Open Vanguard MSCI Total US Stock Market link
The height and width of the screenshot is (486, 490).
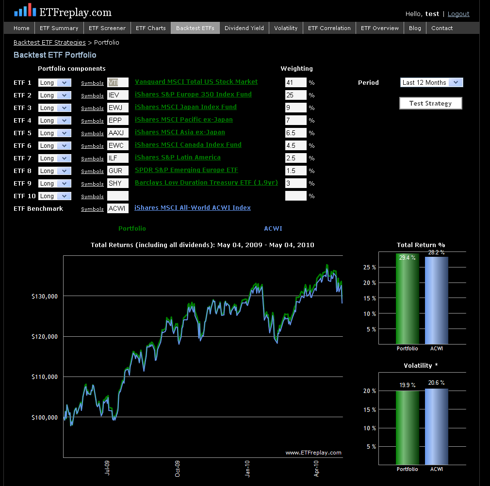196,82
